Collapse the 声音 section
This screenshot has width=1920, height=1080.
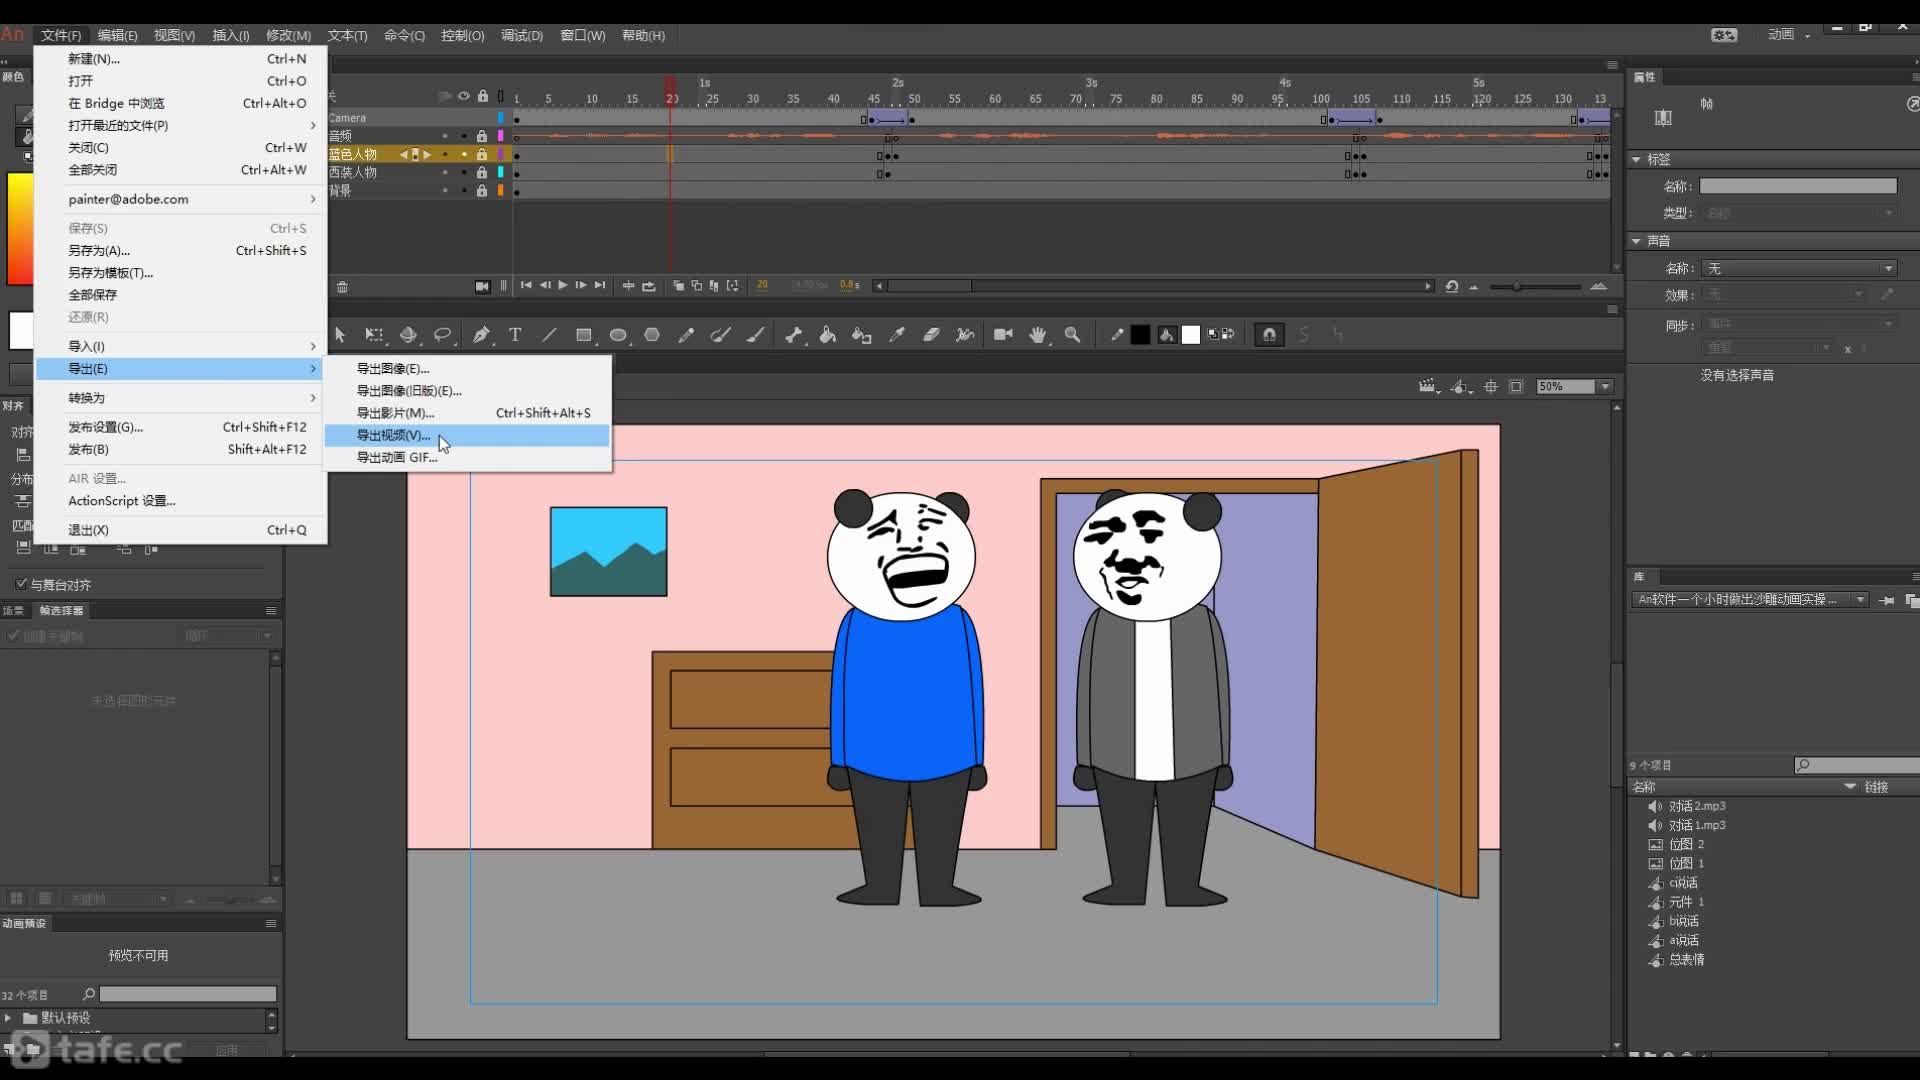point(1636,241)
